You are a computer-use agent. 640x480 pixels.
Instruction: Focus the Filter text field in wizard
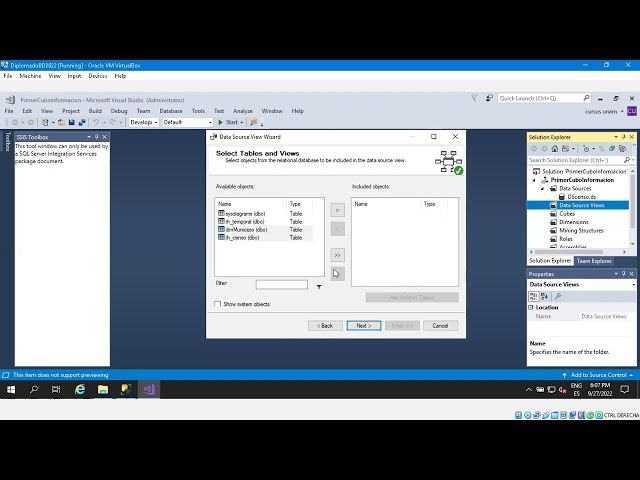point(281,284)
